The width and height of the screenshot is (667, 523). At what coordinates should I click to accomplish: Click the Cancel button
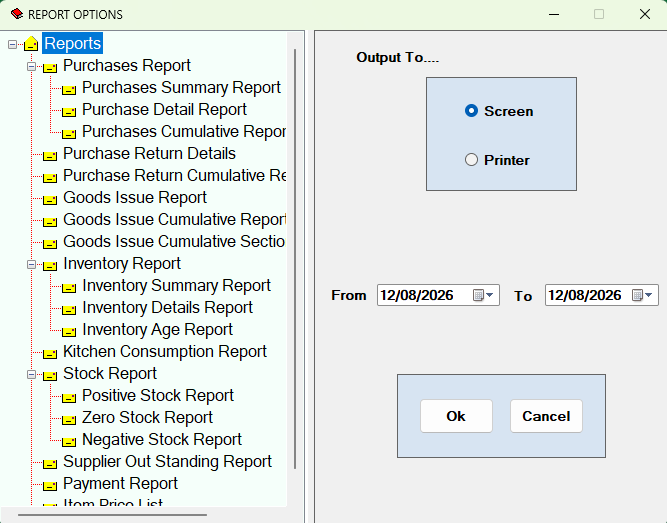pos(546,416)
